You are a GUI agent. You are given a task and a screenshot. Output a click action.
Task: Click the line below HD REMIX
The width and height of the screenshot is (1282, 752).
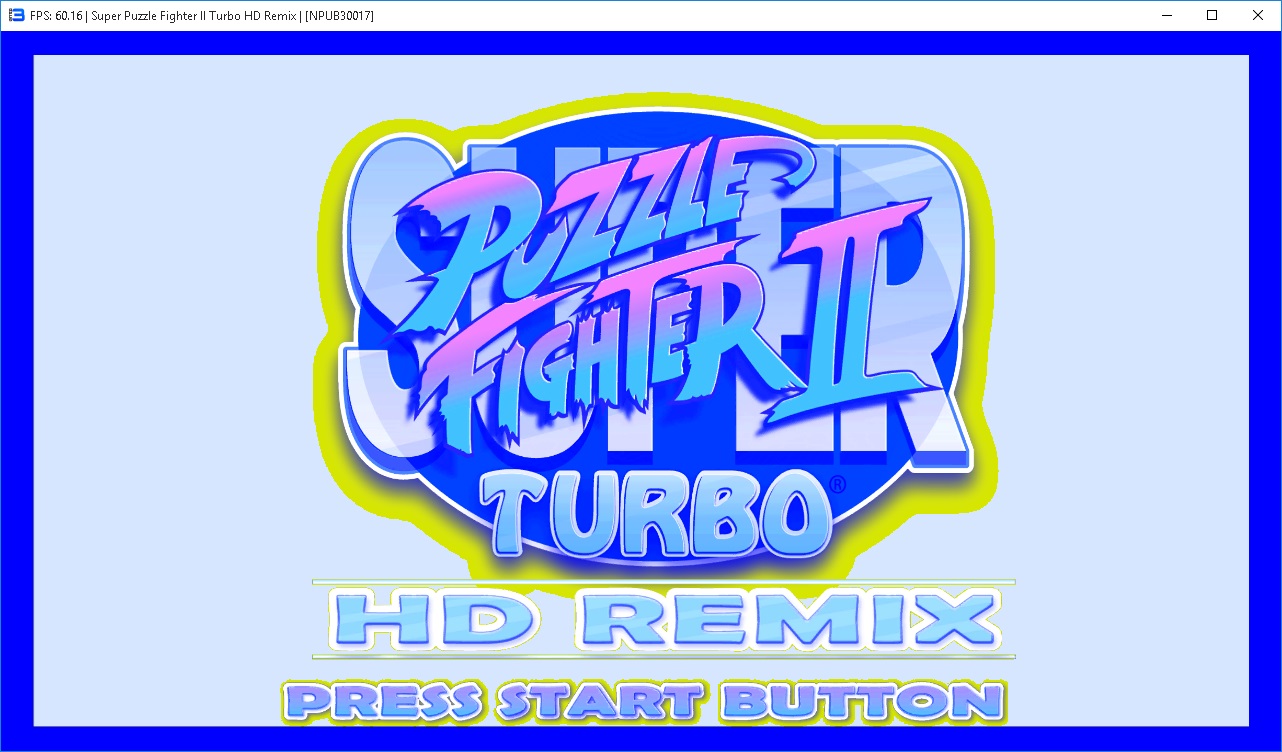(663, 657)
